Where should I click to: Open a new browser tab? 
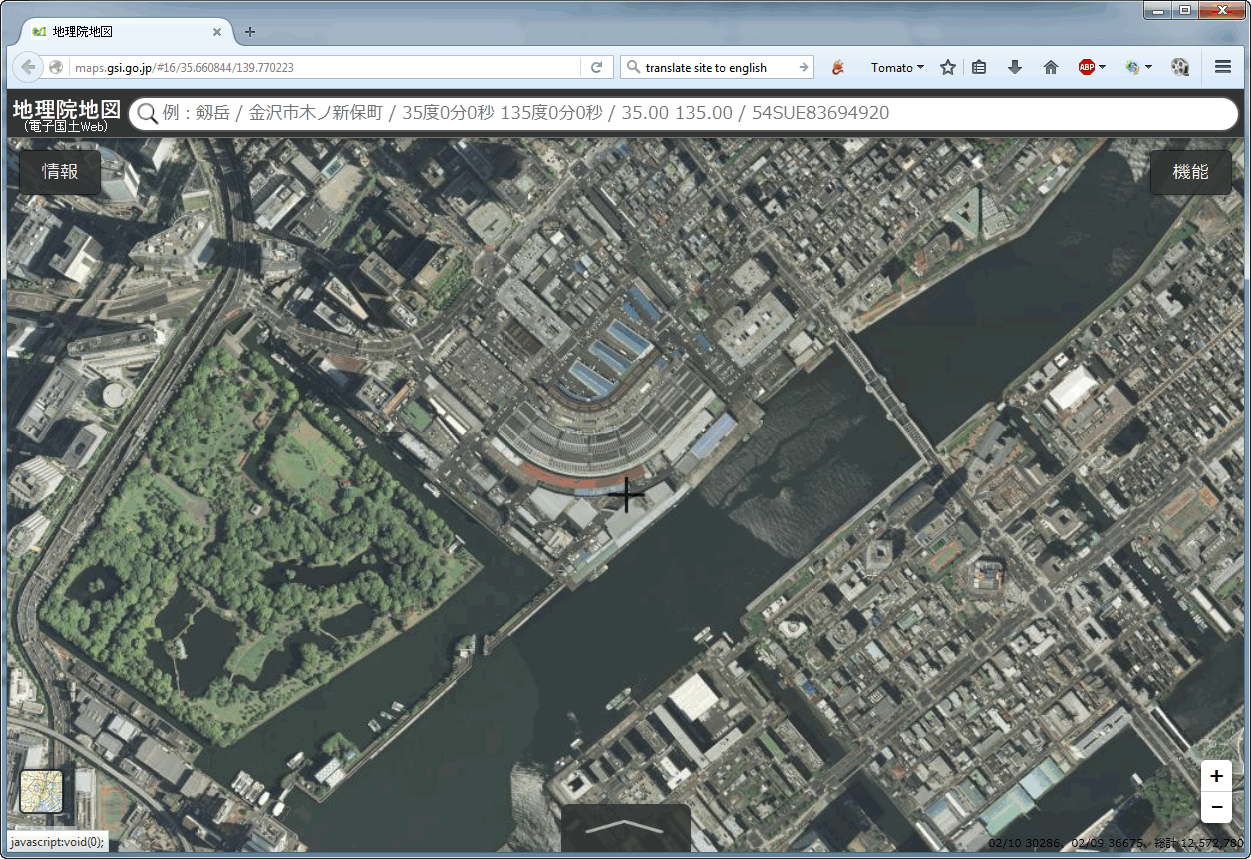pyautogui.click(x=250, y=32)
